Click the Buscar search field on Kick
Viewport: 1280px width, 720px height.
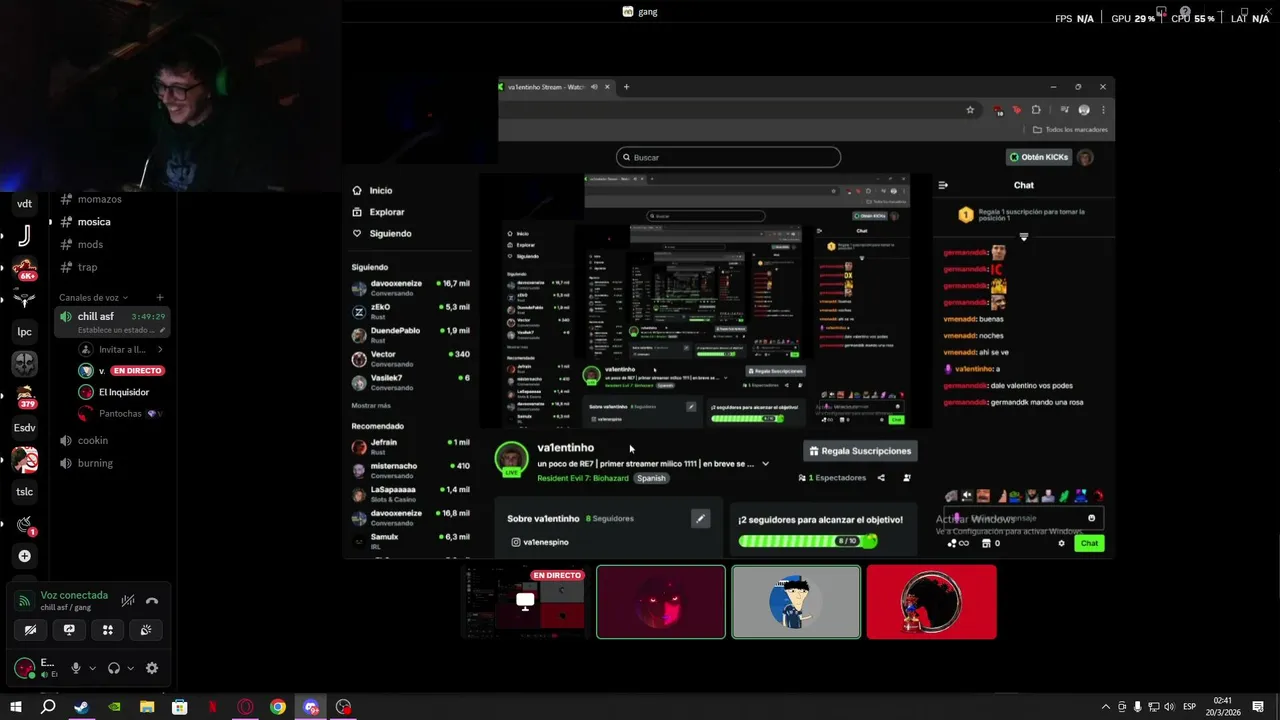[x=728, y=157]
